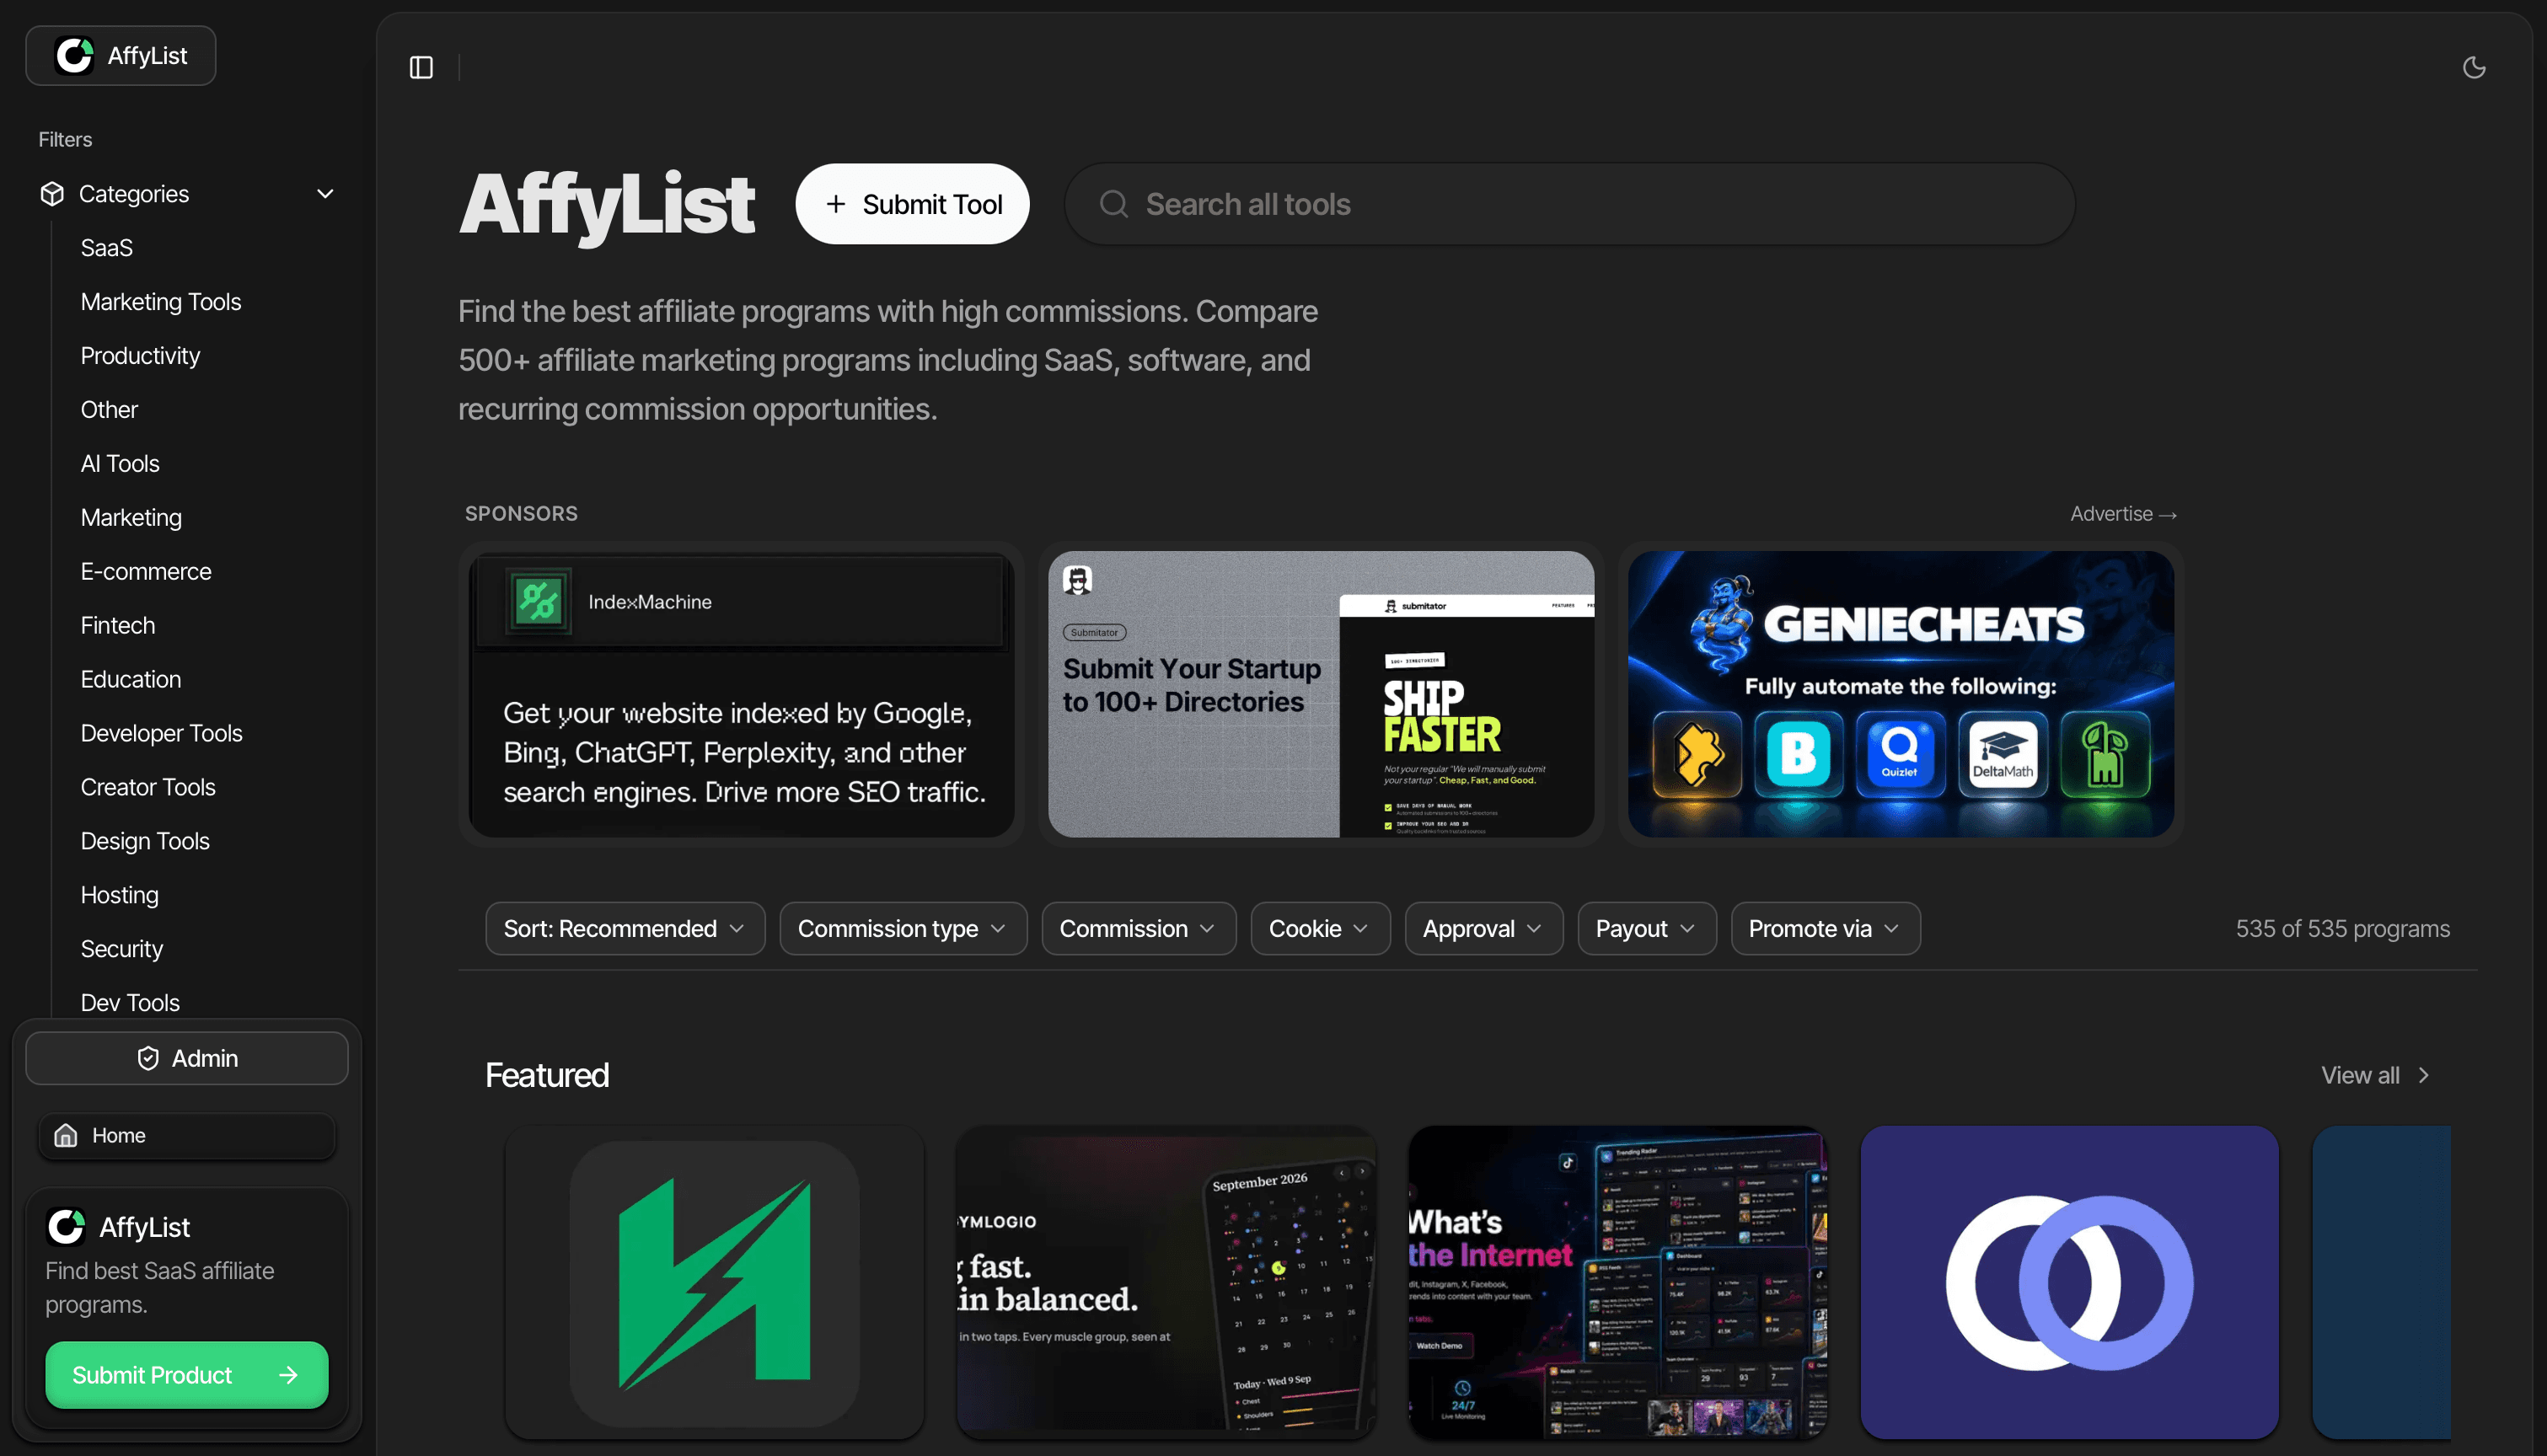Click the search magnifier icon
Image resolution: width=2547 pixels, height=1456 pixels.
(x=1113, y=204)
